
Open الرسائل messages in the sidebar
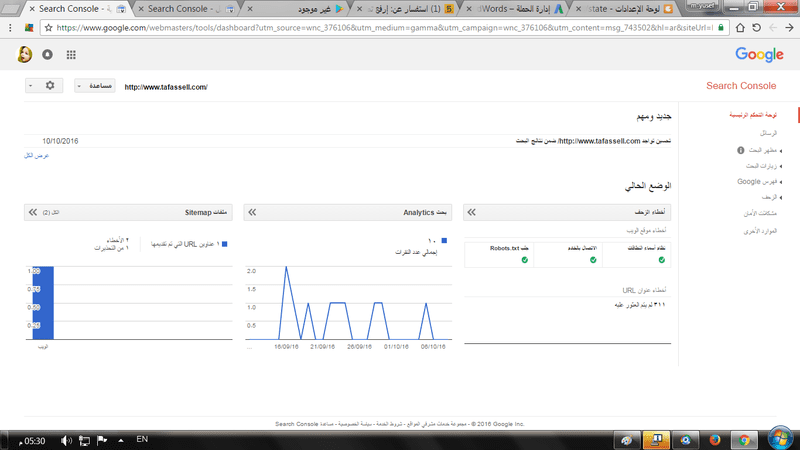click(768, 133)
